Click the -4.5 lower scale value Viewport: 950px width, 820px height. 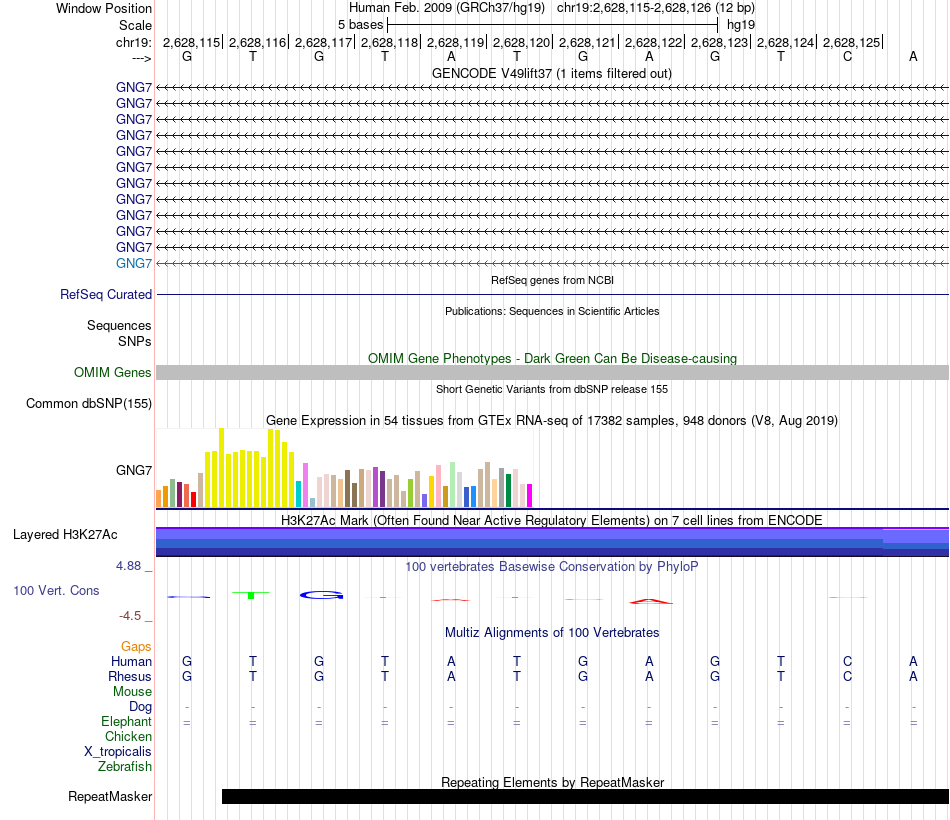(x=130, y=616)
